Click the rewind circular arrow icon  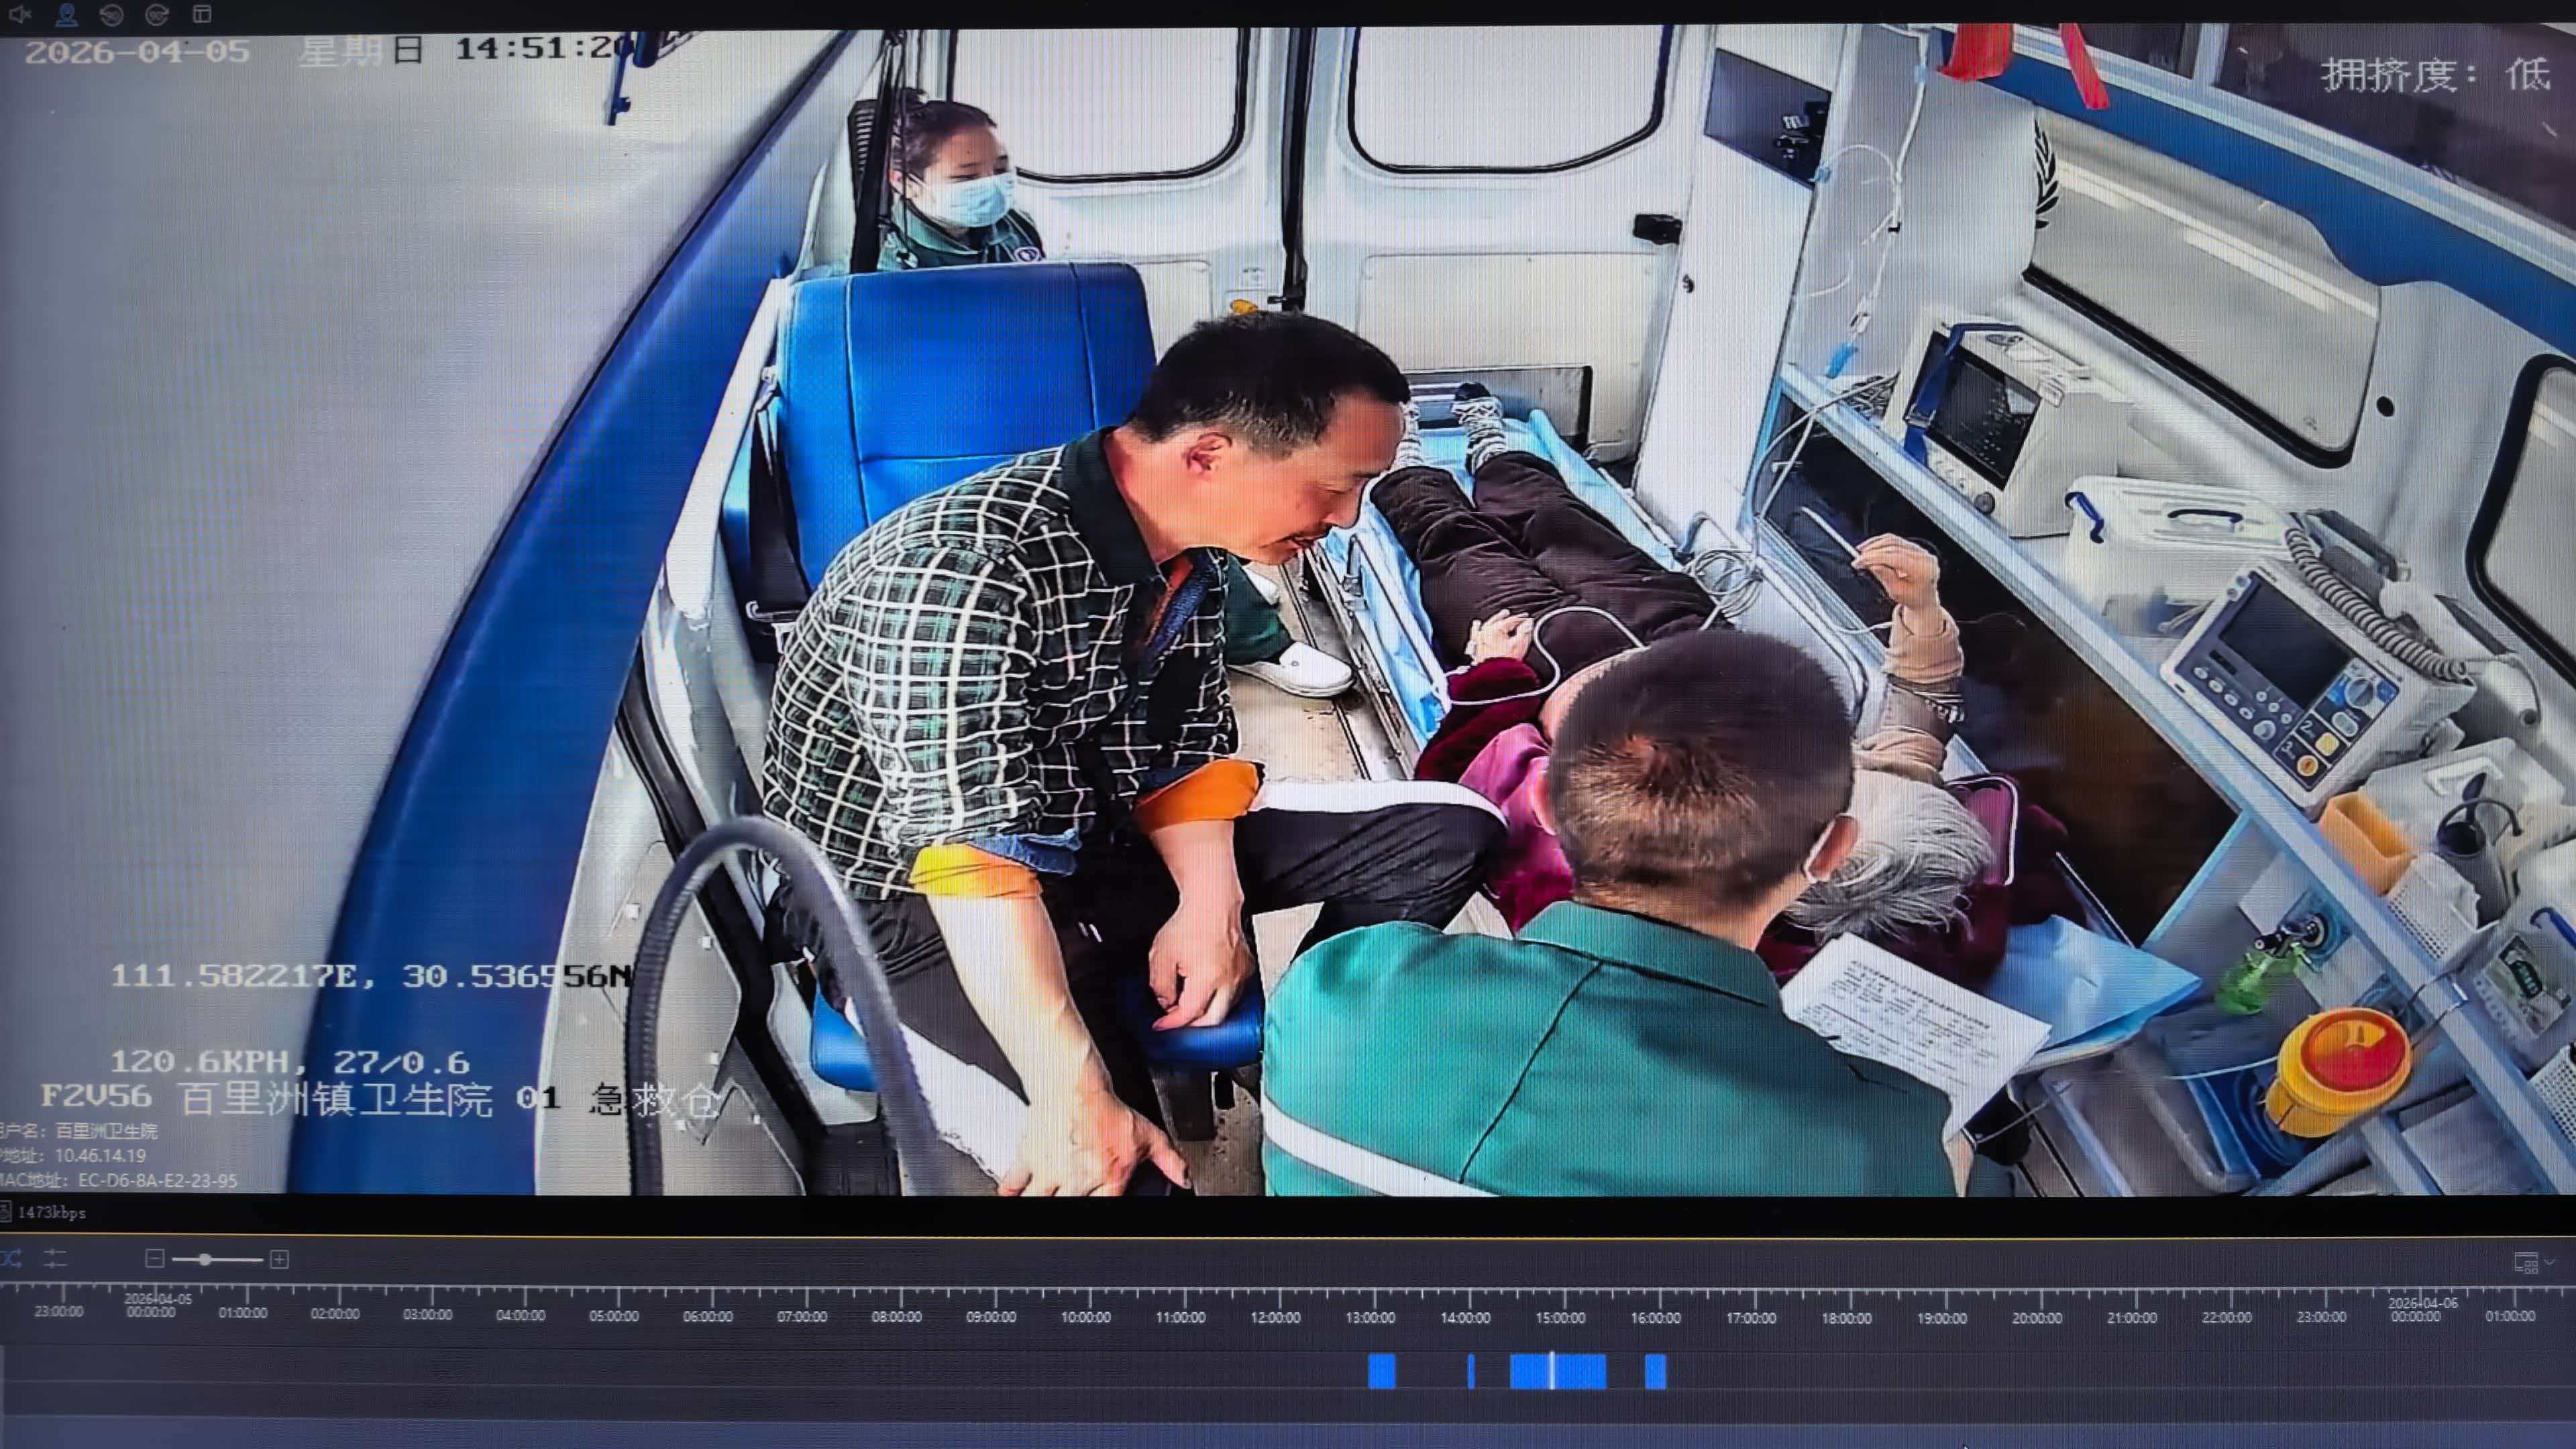[x=111, y=14]
